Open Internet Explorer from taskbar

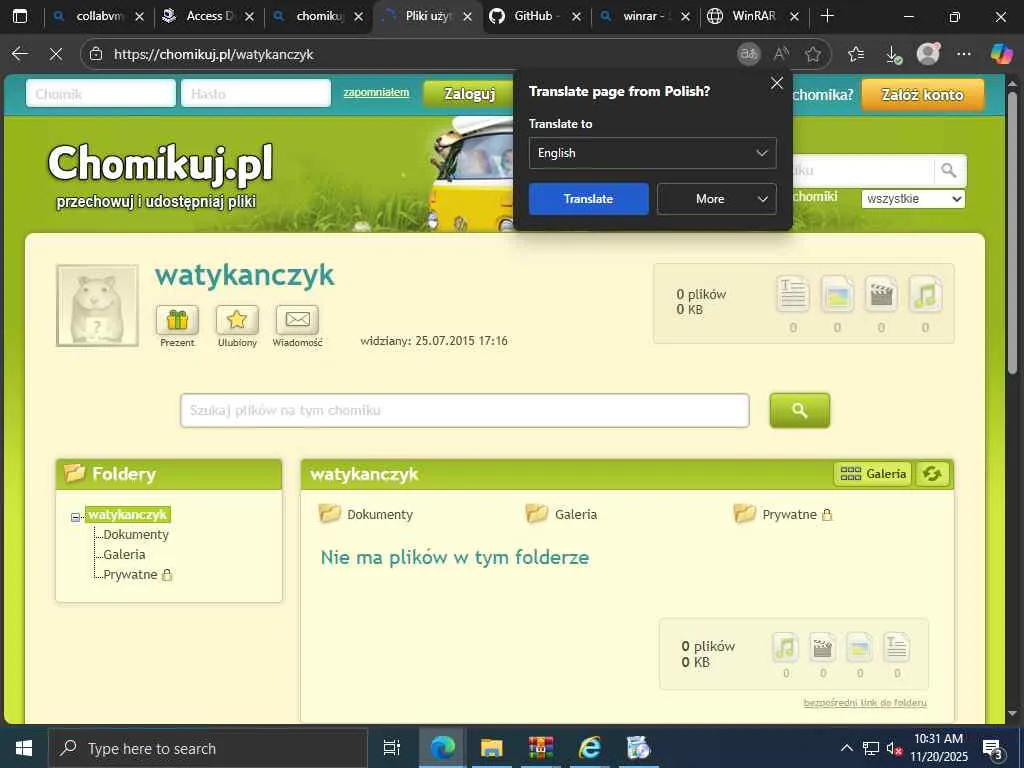(x=589, y=748)
